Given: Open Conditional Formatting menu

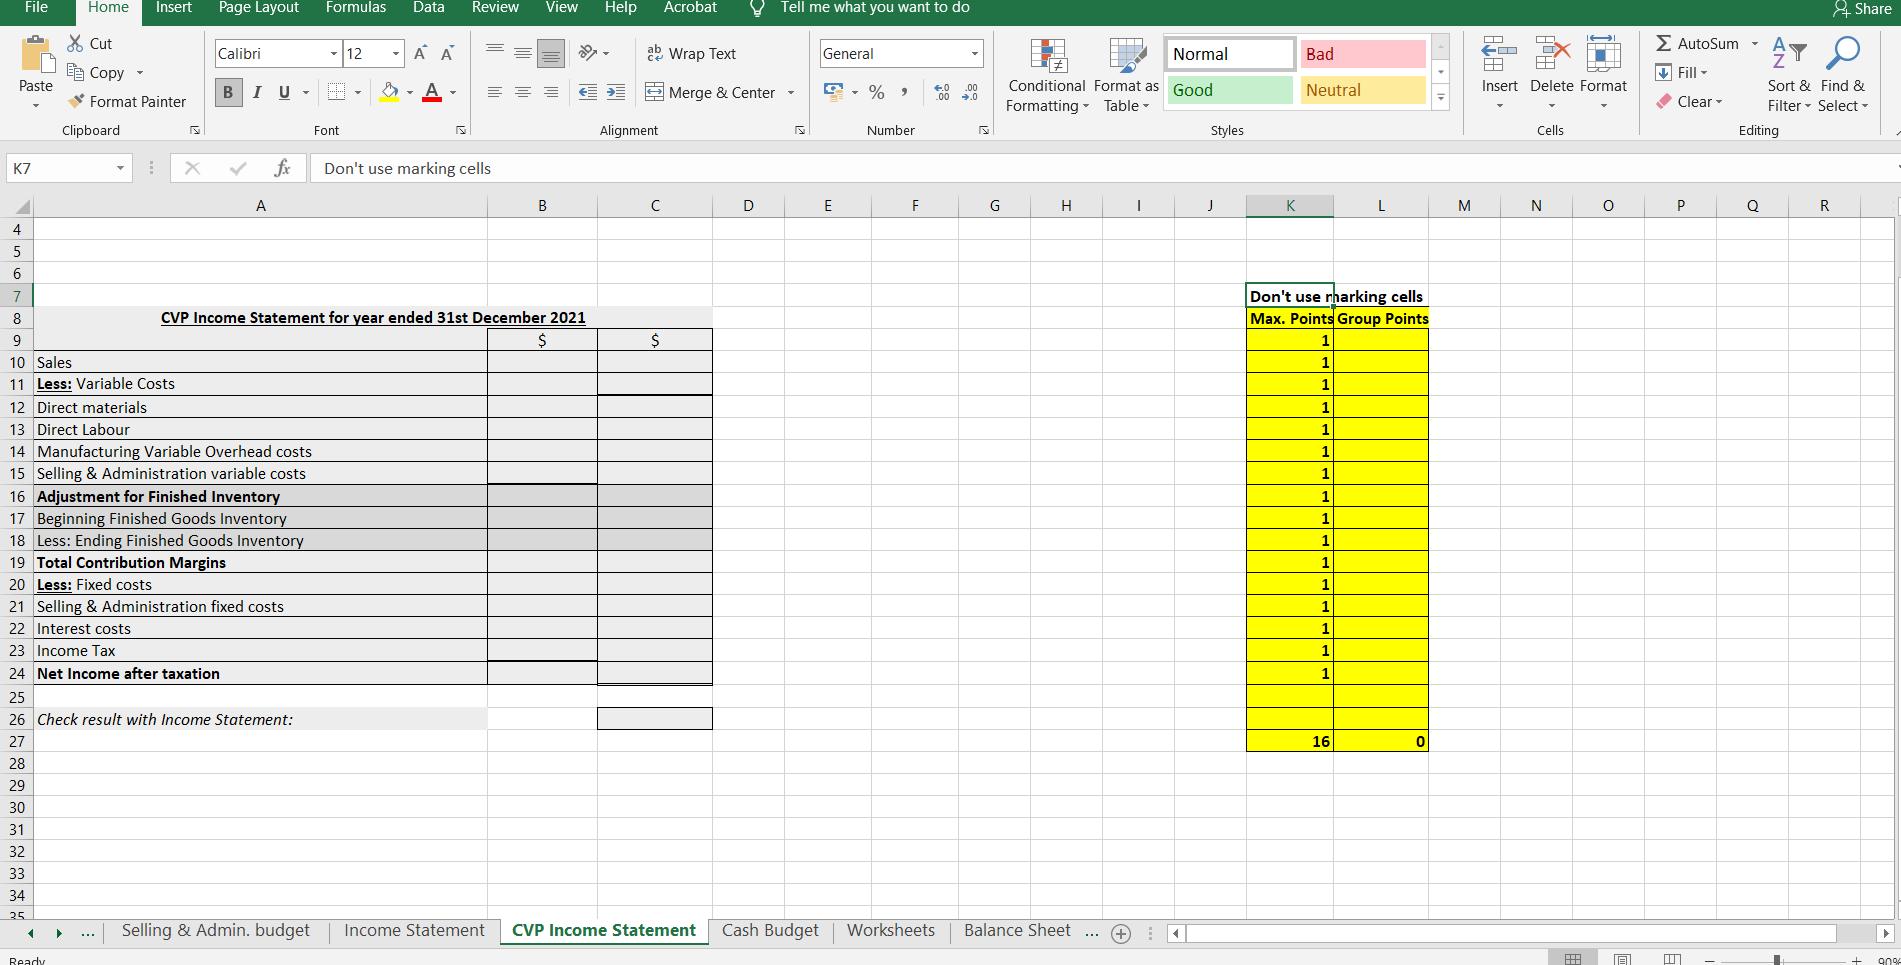Looking at the screenshot, I should point(1047,76).
